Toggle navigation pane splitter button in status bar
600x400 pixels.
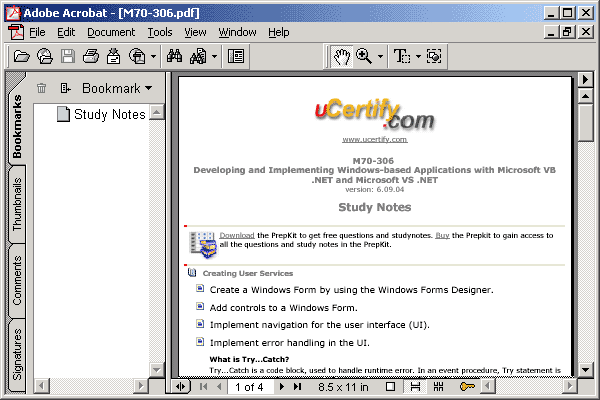coord(180,387)
